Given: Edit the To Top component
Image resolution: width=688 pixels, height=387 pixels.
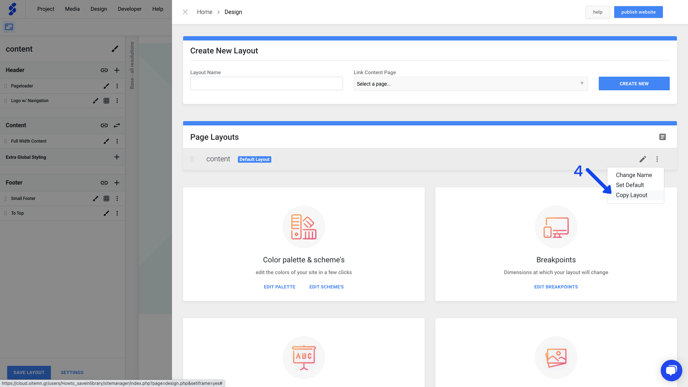Looking at the screenshot, I should (x=106, y=213).
